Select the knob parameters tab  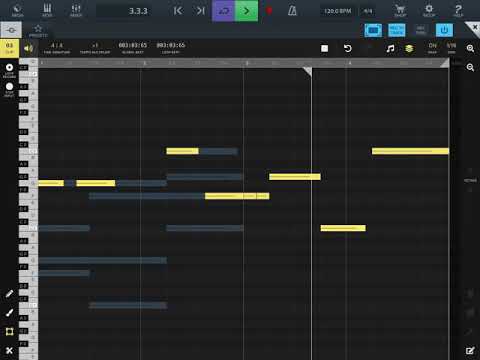(11, 30)
